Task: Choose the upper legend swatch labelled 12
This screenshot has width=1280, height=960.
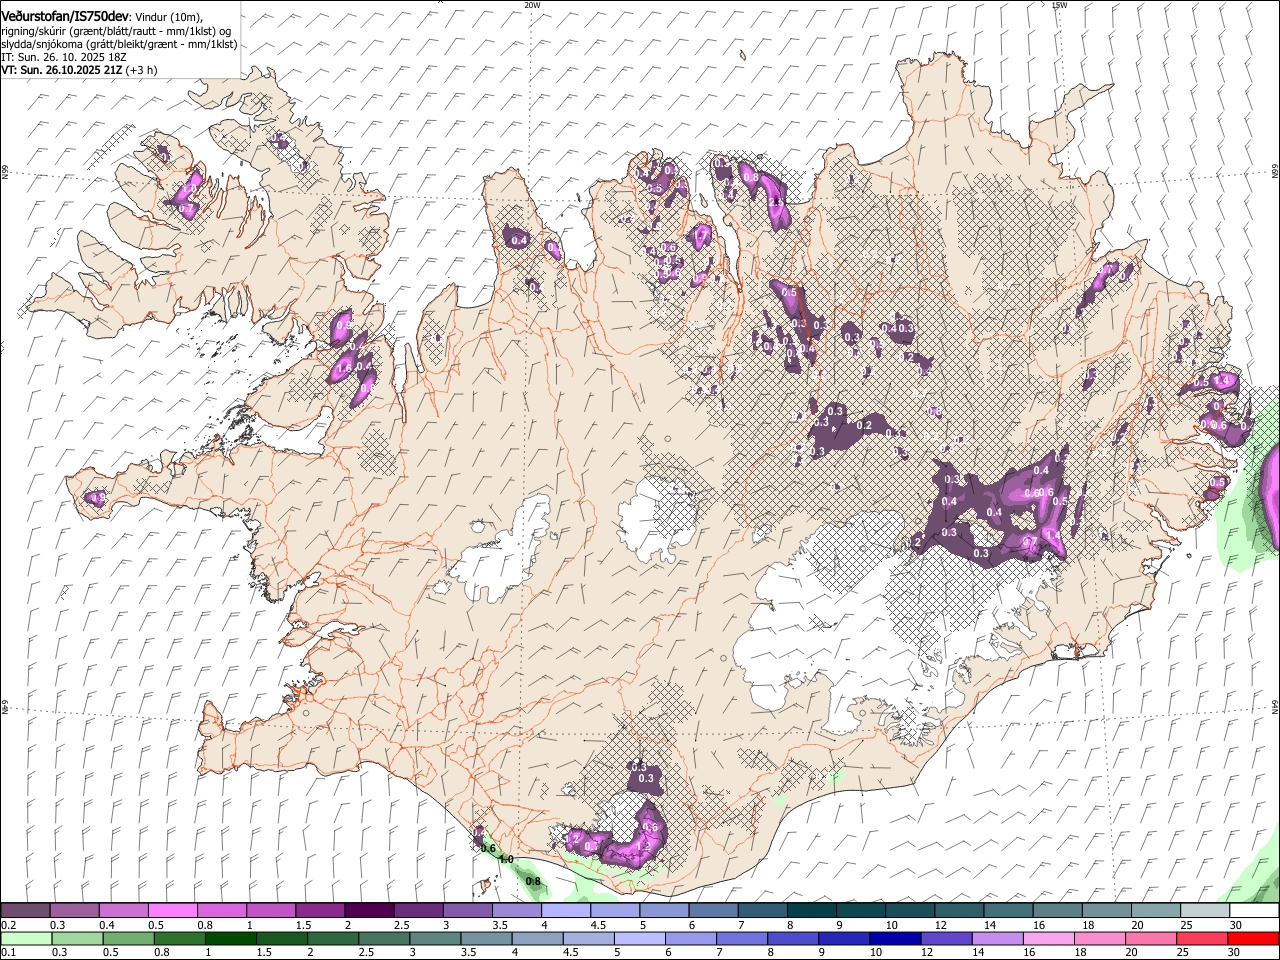Action: click(959, 911)
